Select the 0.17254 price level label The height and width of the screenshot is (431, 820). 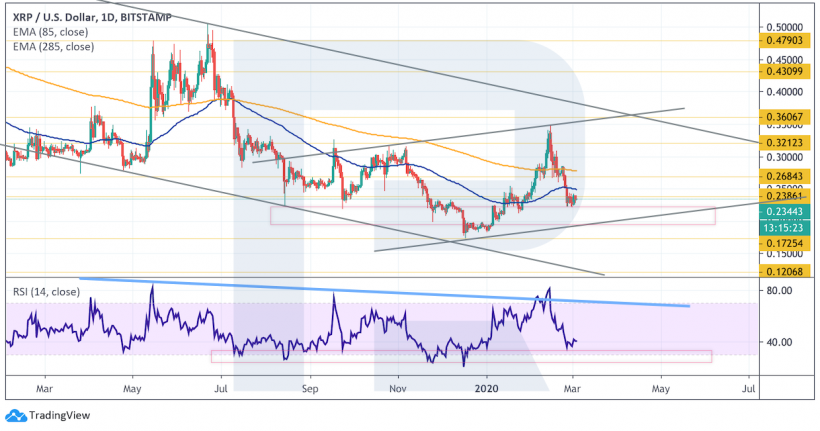pos(784,243)
